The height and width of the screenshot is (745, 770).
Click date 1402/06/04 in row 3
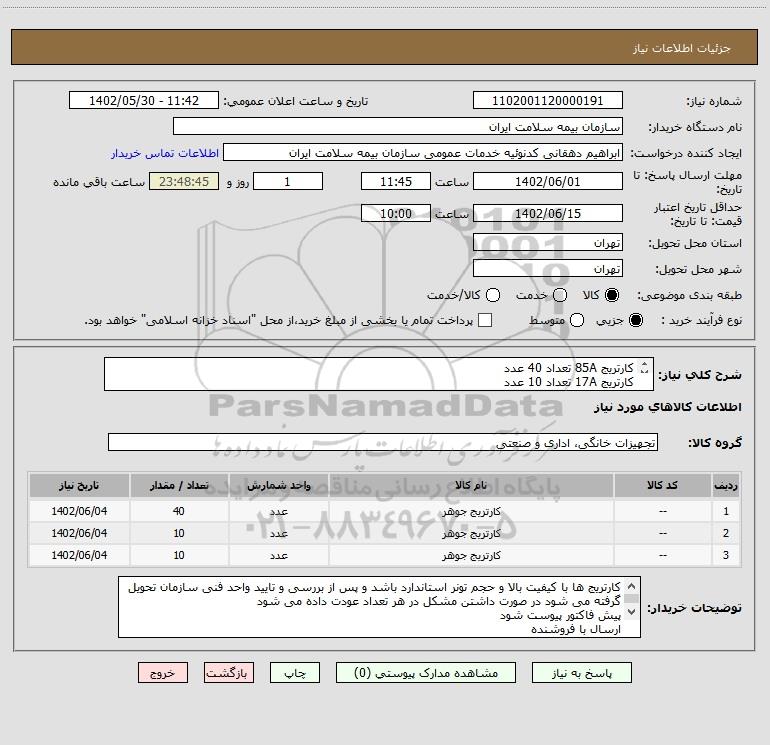pos(79,555)
